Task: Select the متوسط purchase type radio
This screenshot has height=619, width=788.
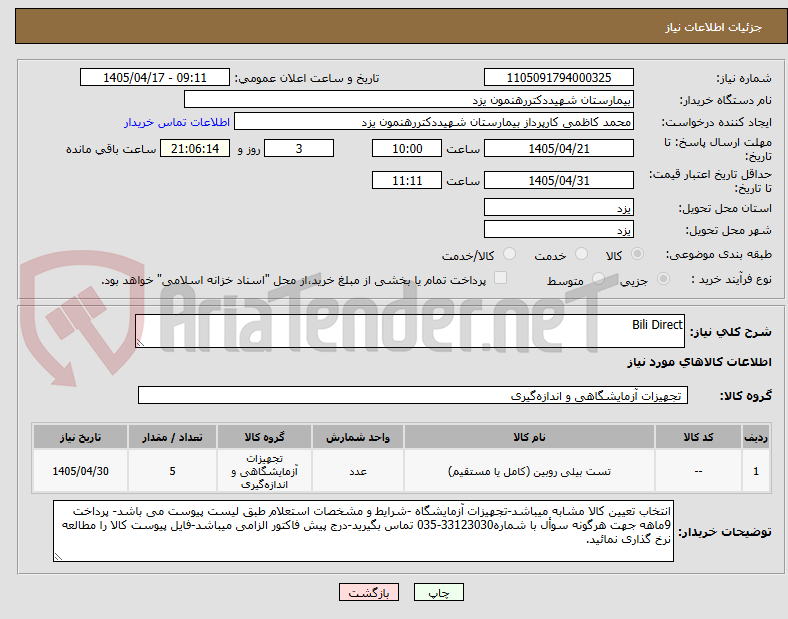Action: pos(598,279)
